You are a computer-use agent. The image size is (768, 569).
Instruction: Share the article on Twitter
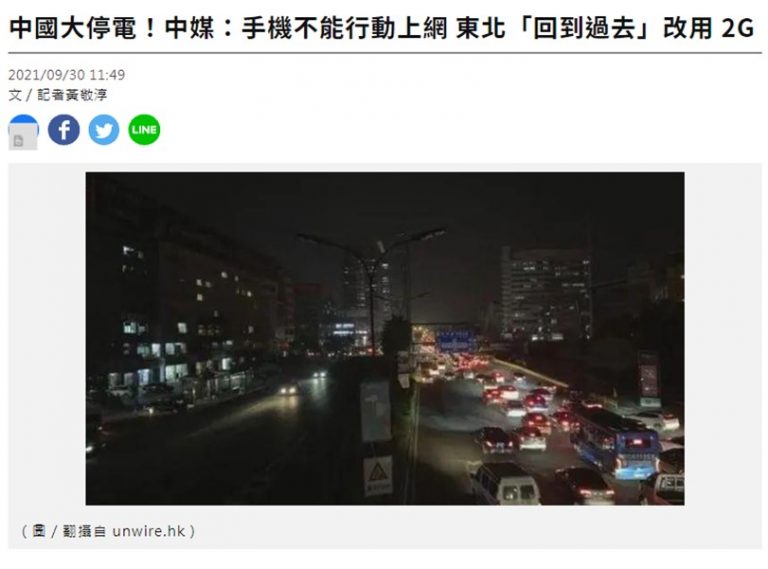pos(104,130)
